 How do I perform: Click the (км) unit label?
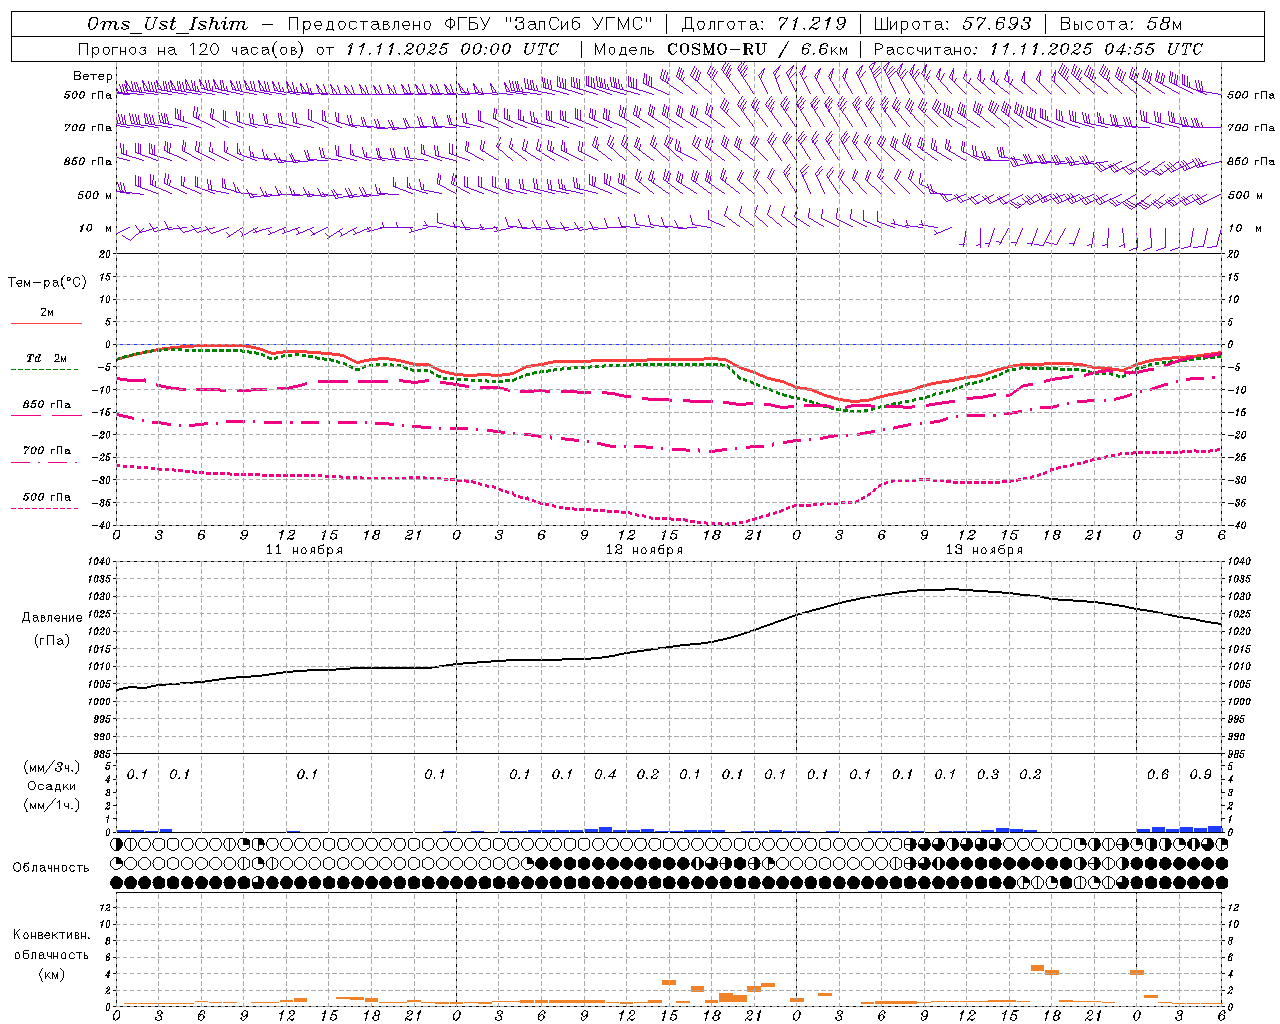click(51, 974)
